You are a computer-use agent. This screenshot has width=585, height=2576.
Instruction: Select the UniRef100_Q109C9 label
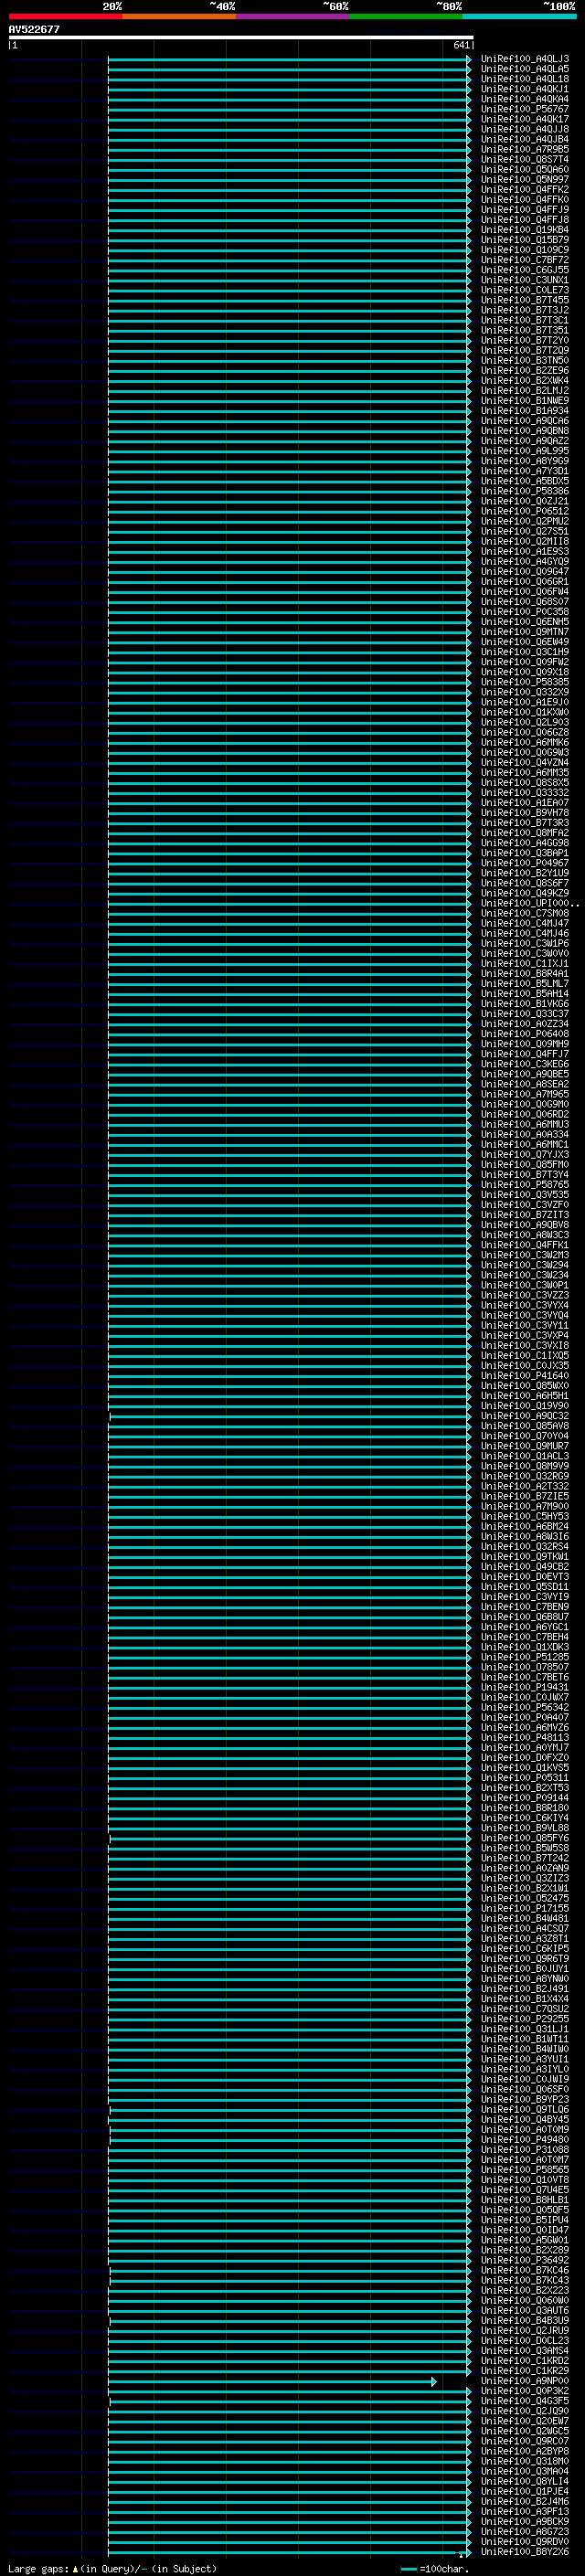point(525,250)
